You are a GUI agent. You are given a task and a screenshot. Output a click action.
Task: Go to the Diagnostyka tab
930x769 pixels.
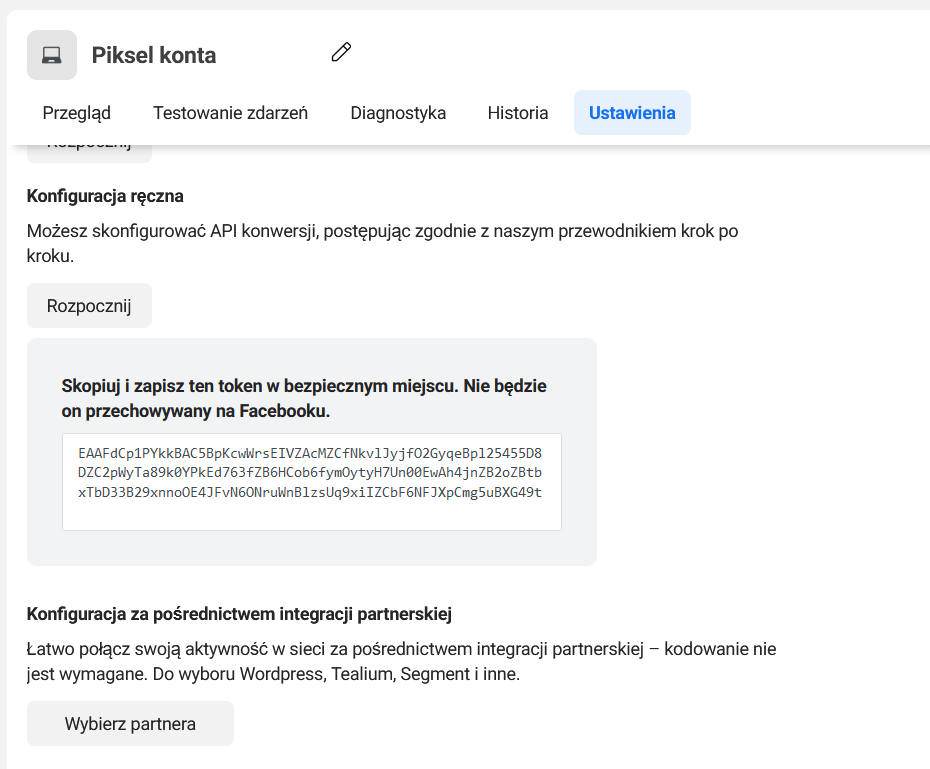click(398, 113)
